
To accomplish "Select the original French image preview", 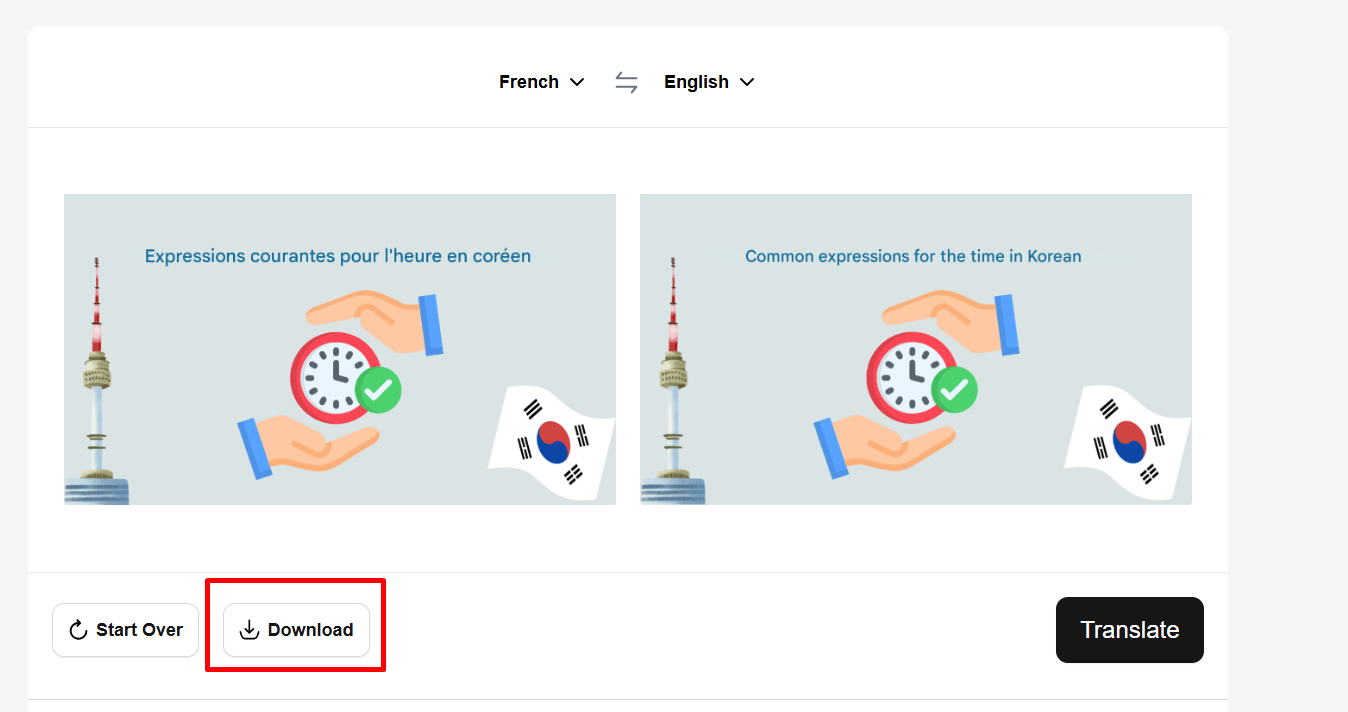I will tap(340, 349).
